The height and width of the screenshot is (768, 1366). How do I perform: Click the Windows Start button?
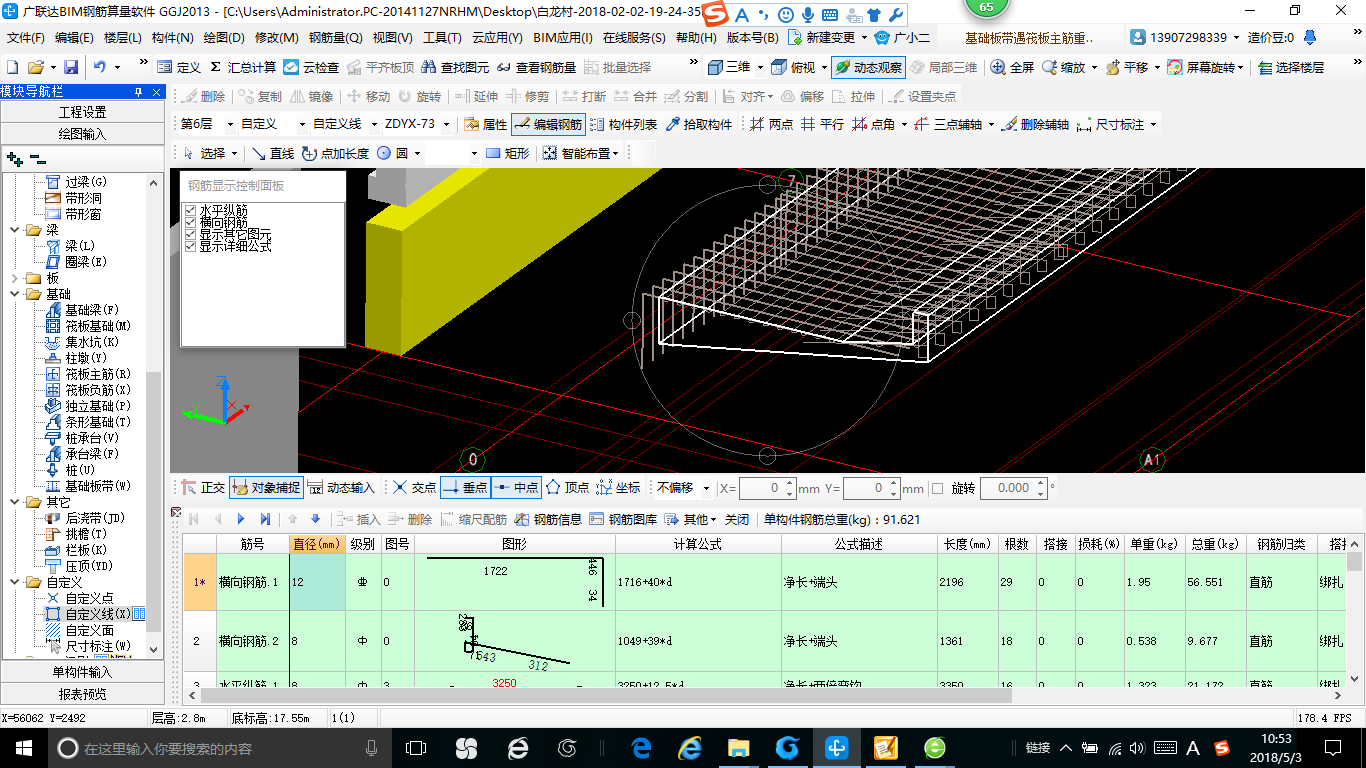22,747
